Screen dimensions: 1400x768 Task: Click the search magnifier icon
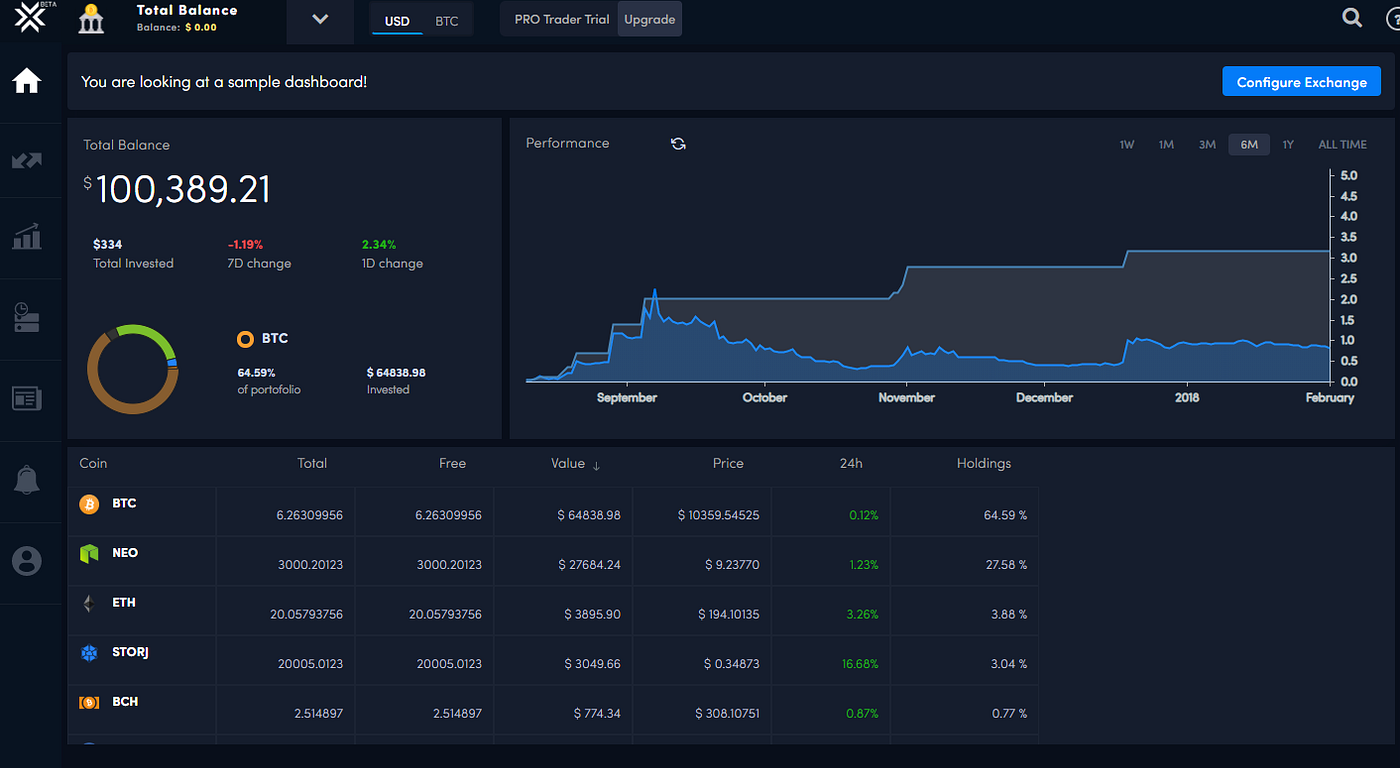[1352, 17]
